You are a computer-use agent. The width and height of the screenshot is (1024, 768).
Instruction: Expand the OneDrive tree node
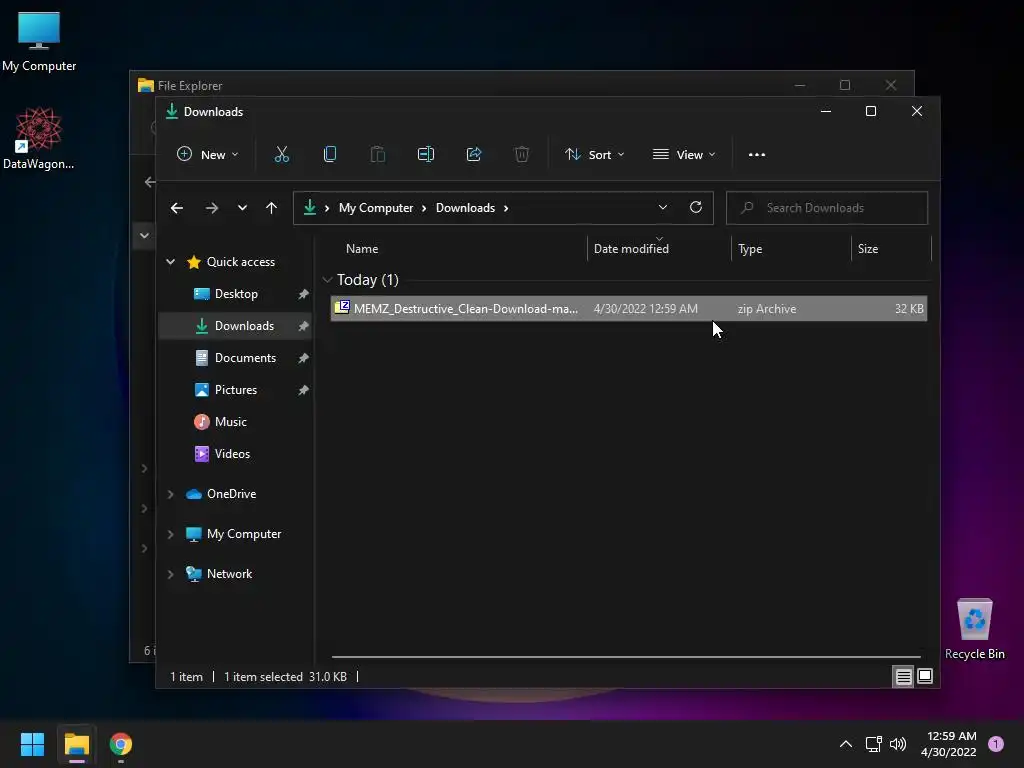pyautogui.click(x=170, y=494)
